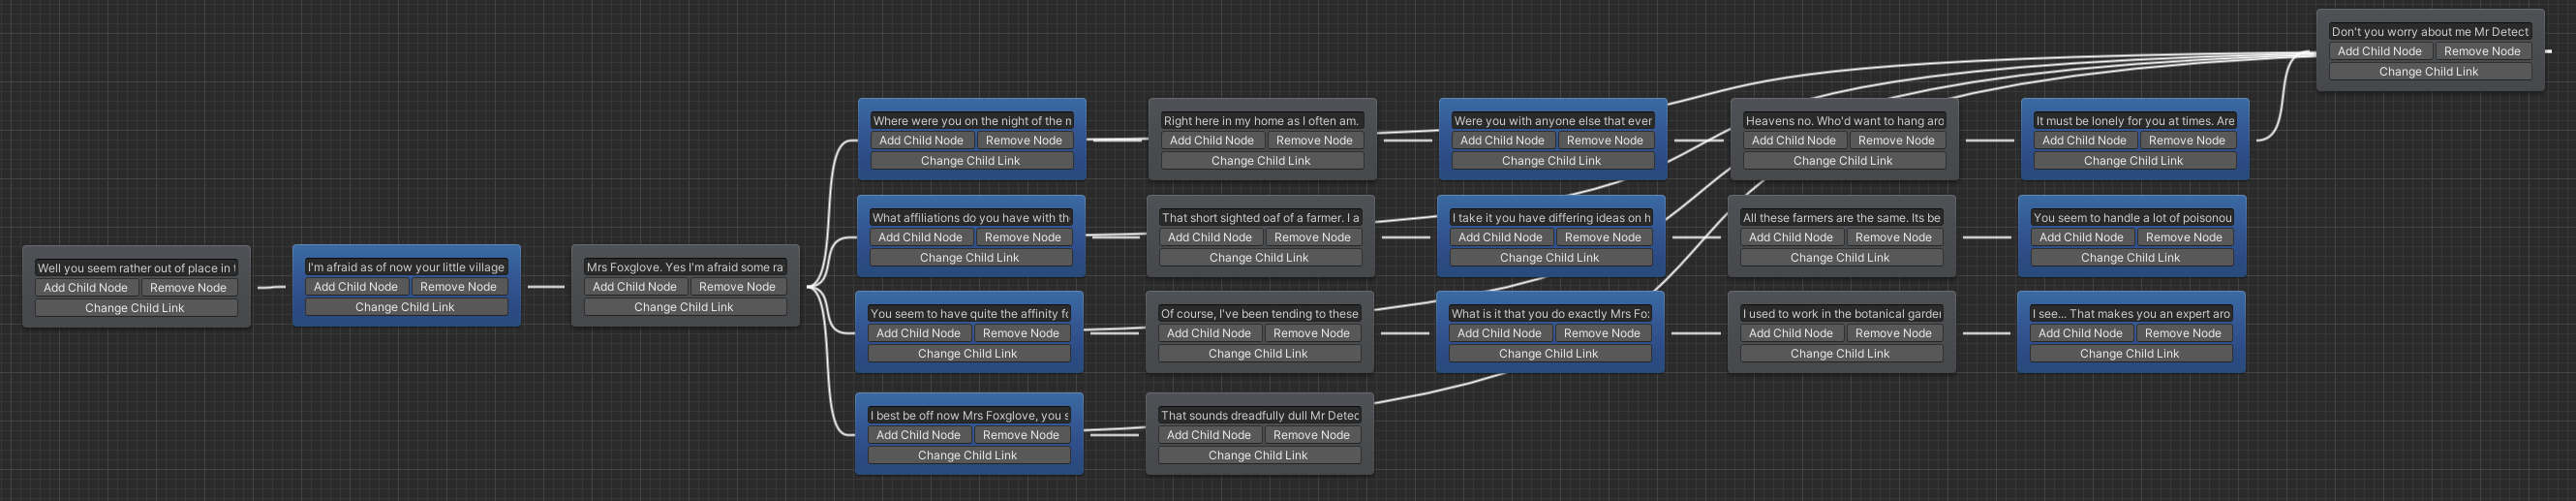Remove the 'I'm afraid as of now' node
Image resolution: width=2576 pixels, height=501 pixels.
click(458, 287)
